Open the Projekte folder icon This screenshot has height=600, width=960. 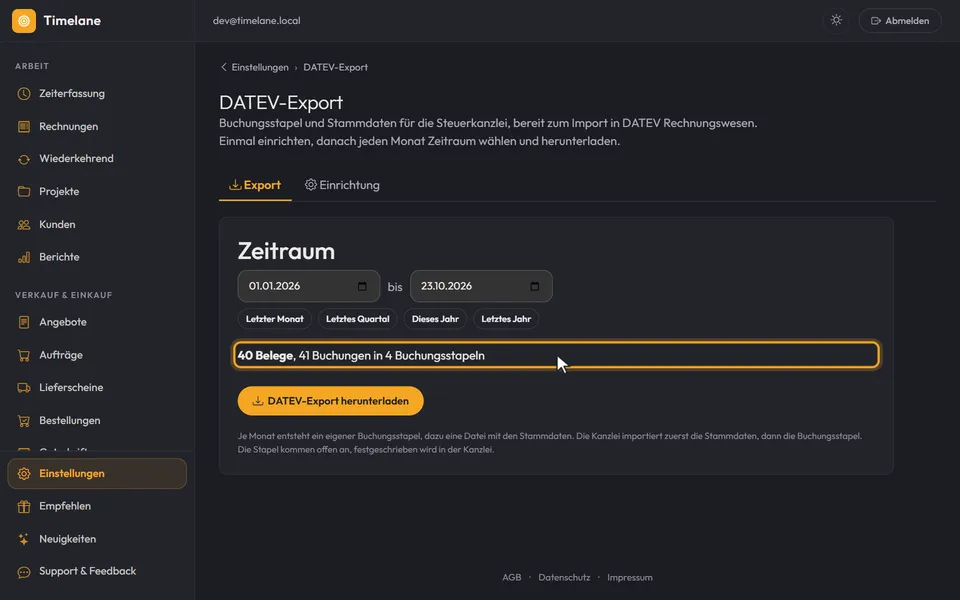point(24,192)
